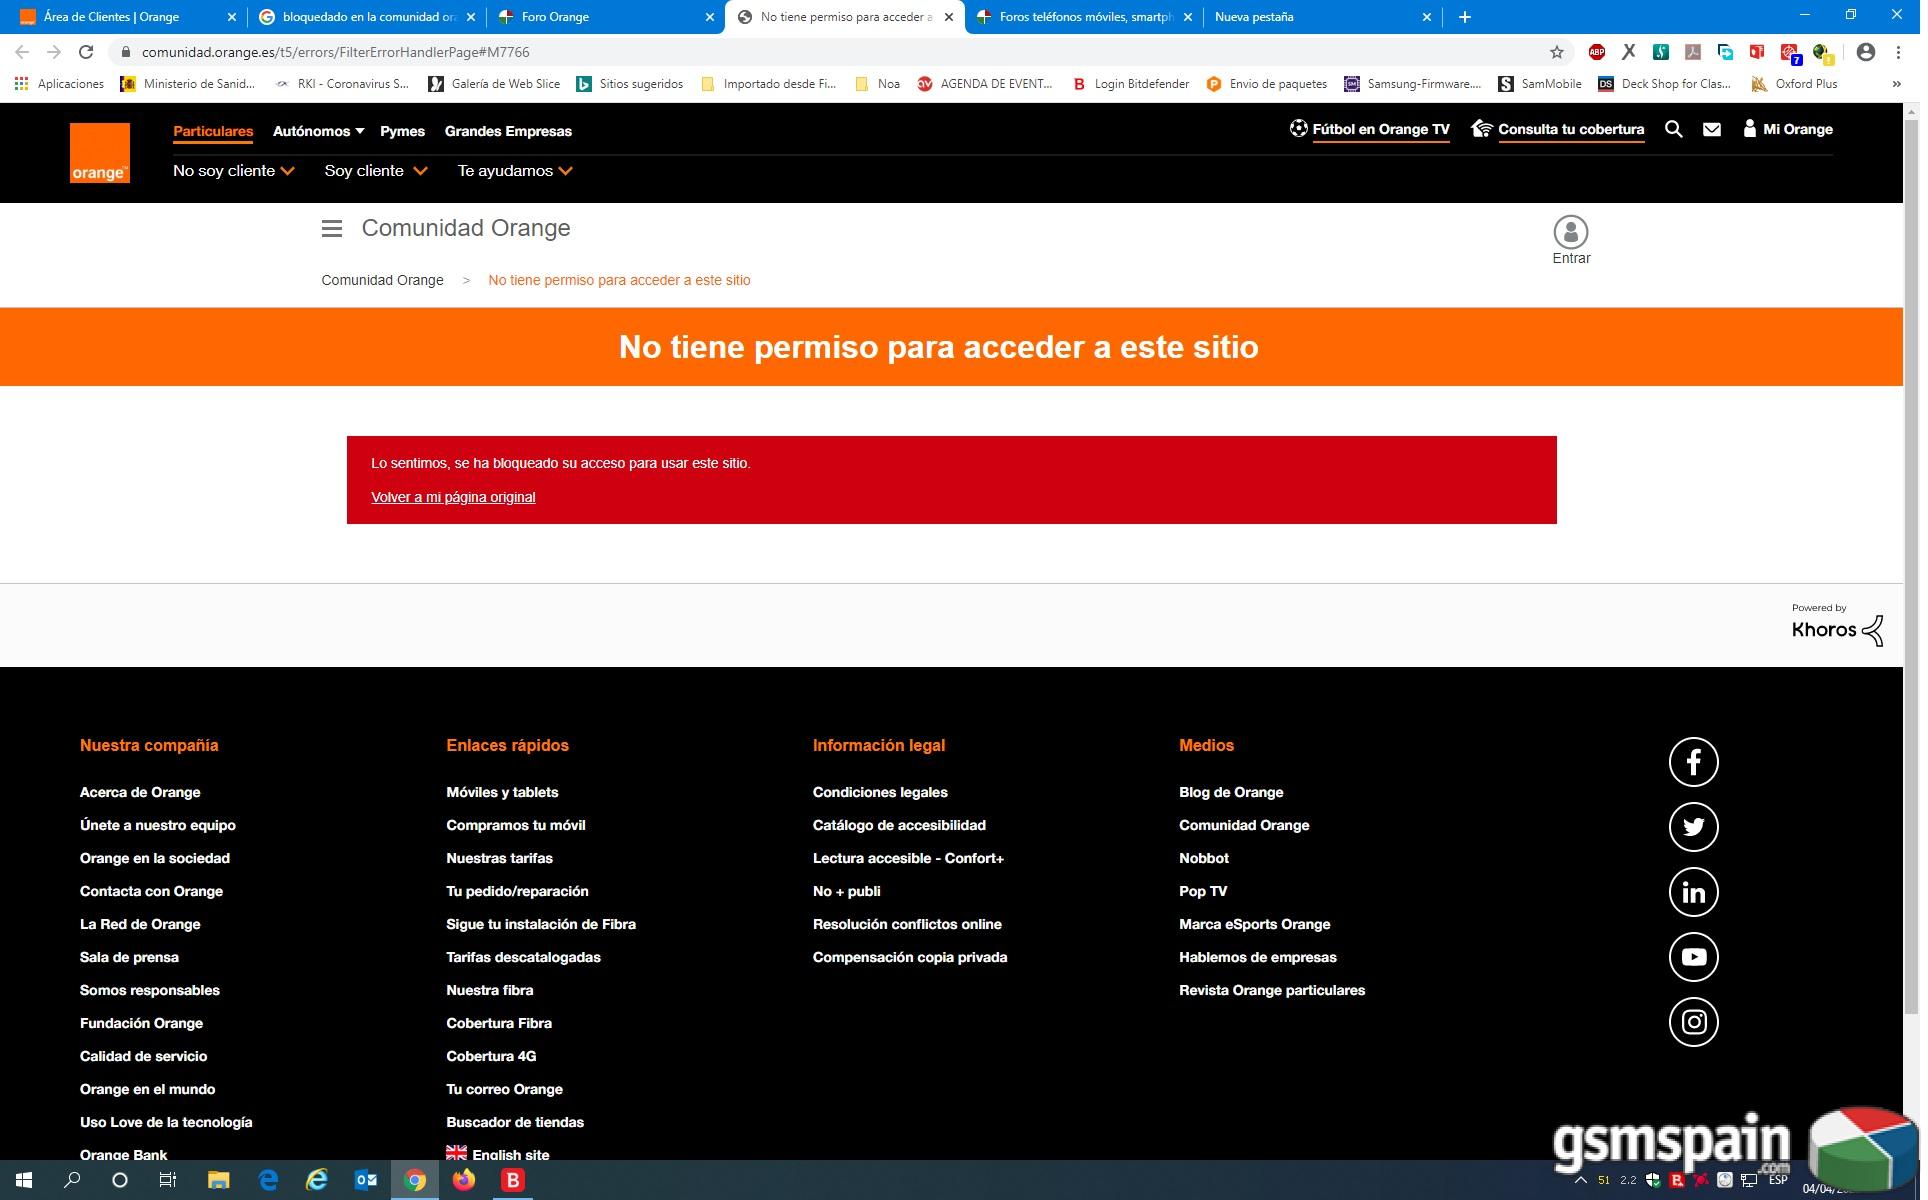Viewport: 1928px width, 1200px height.
Task: Expand the Autónomos dropdown
Action: 319,131
